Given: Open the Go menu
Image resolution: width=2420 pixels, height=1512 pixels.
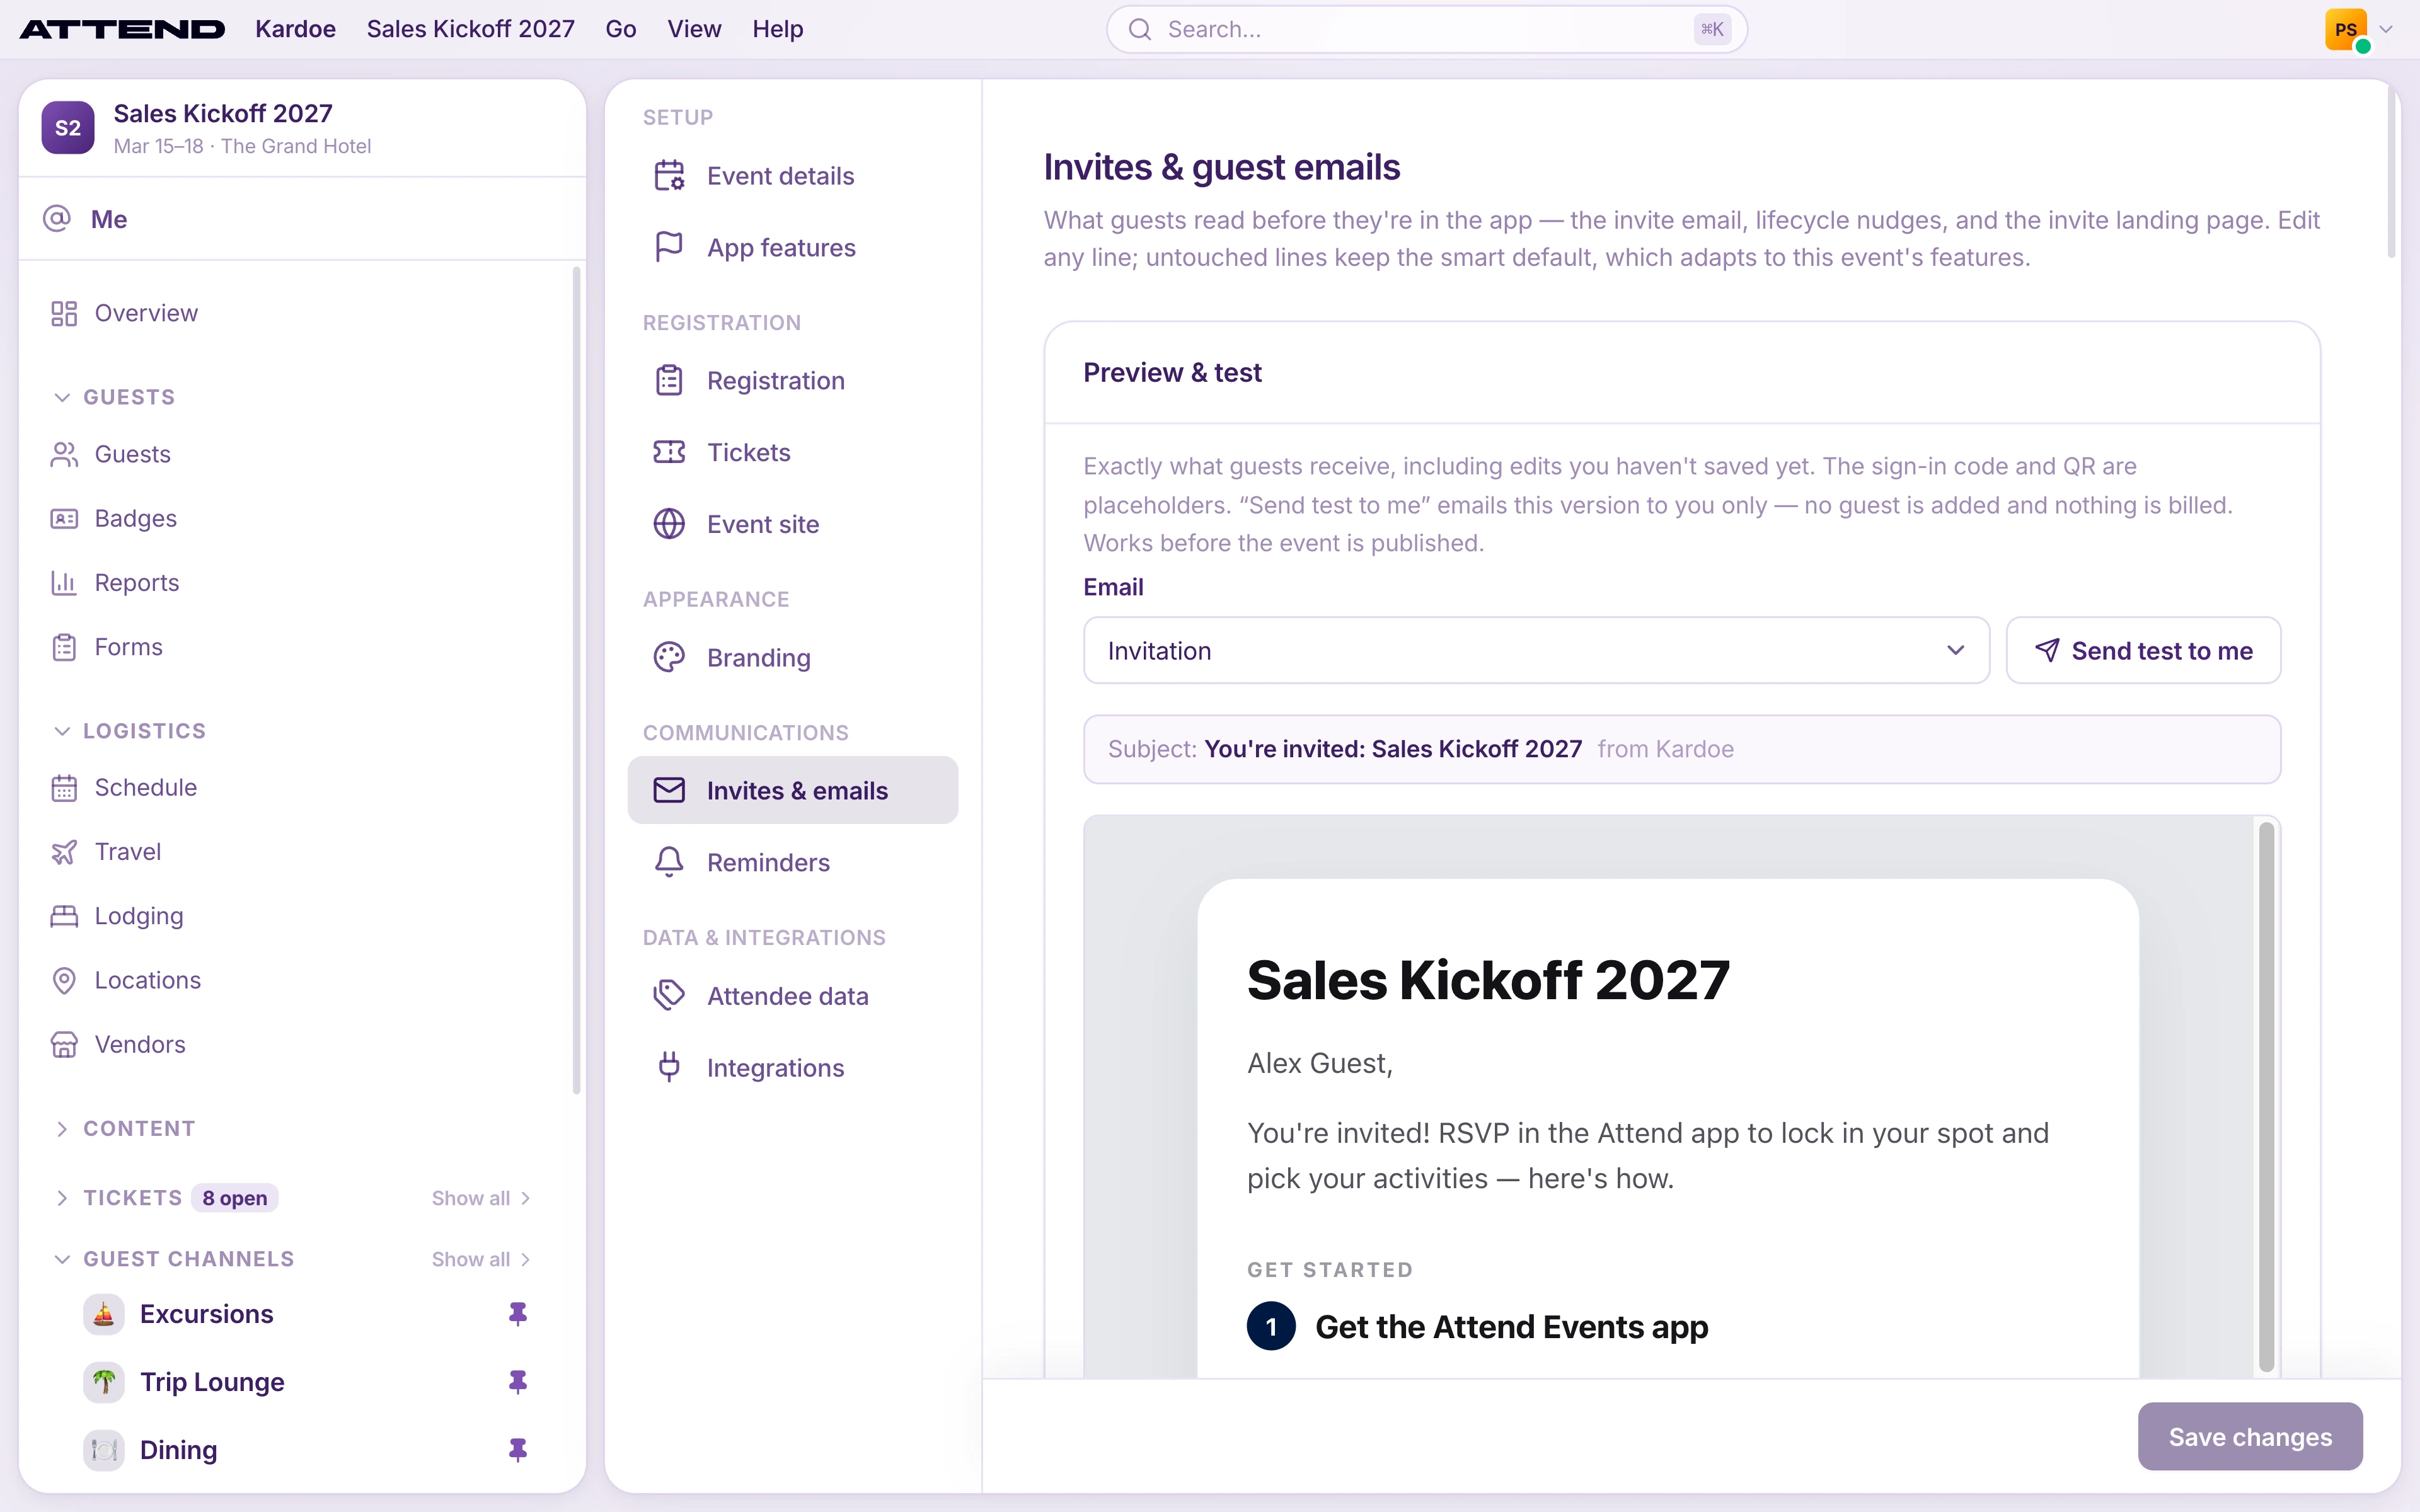Looking at the screenshot, I should click(621, 29).
